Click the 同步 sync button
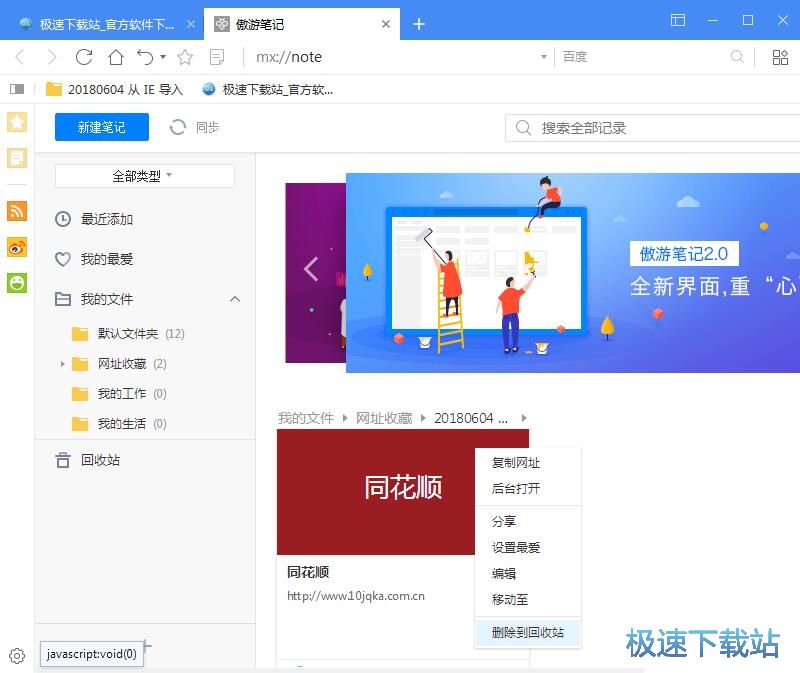The image size is (800, 673). click(194, 127)
